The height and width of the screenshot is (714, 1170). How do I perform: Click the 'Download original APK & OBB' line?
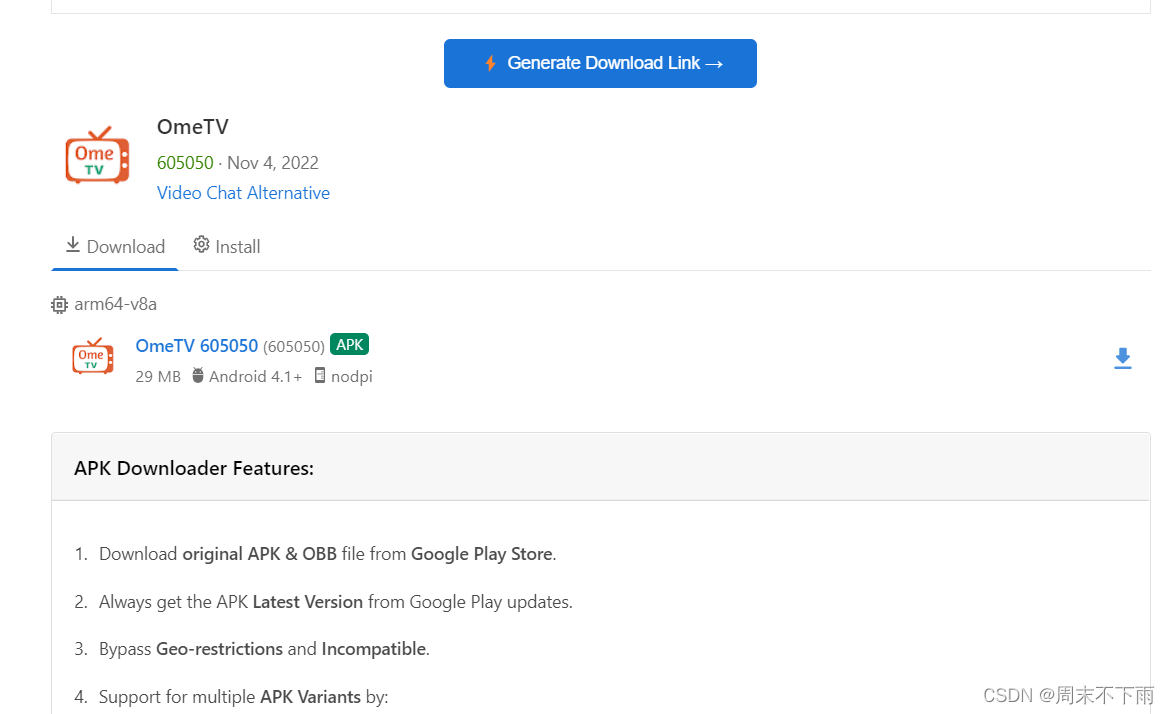pos(328,554)
